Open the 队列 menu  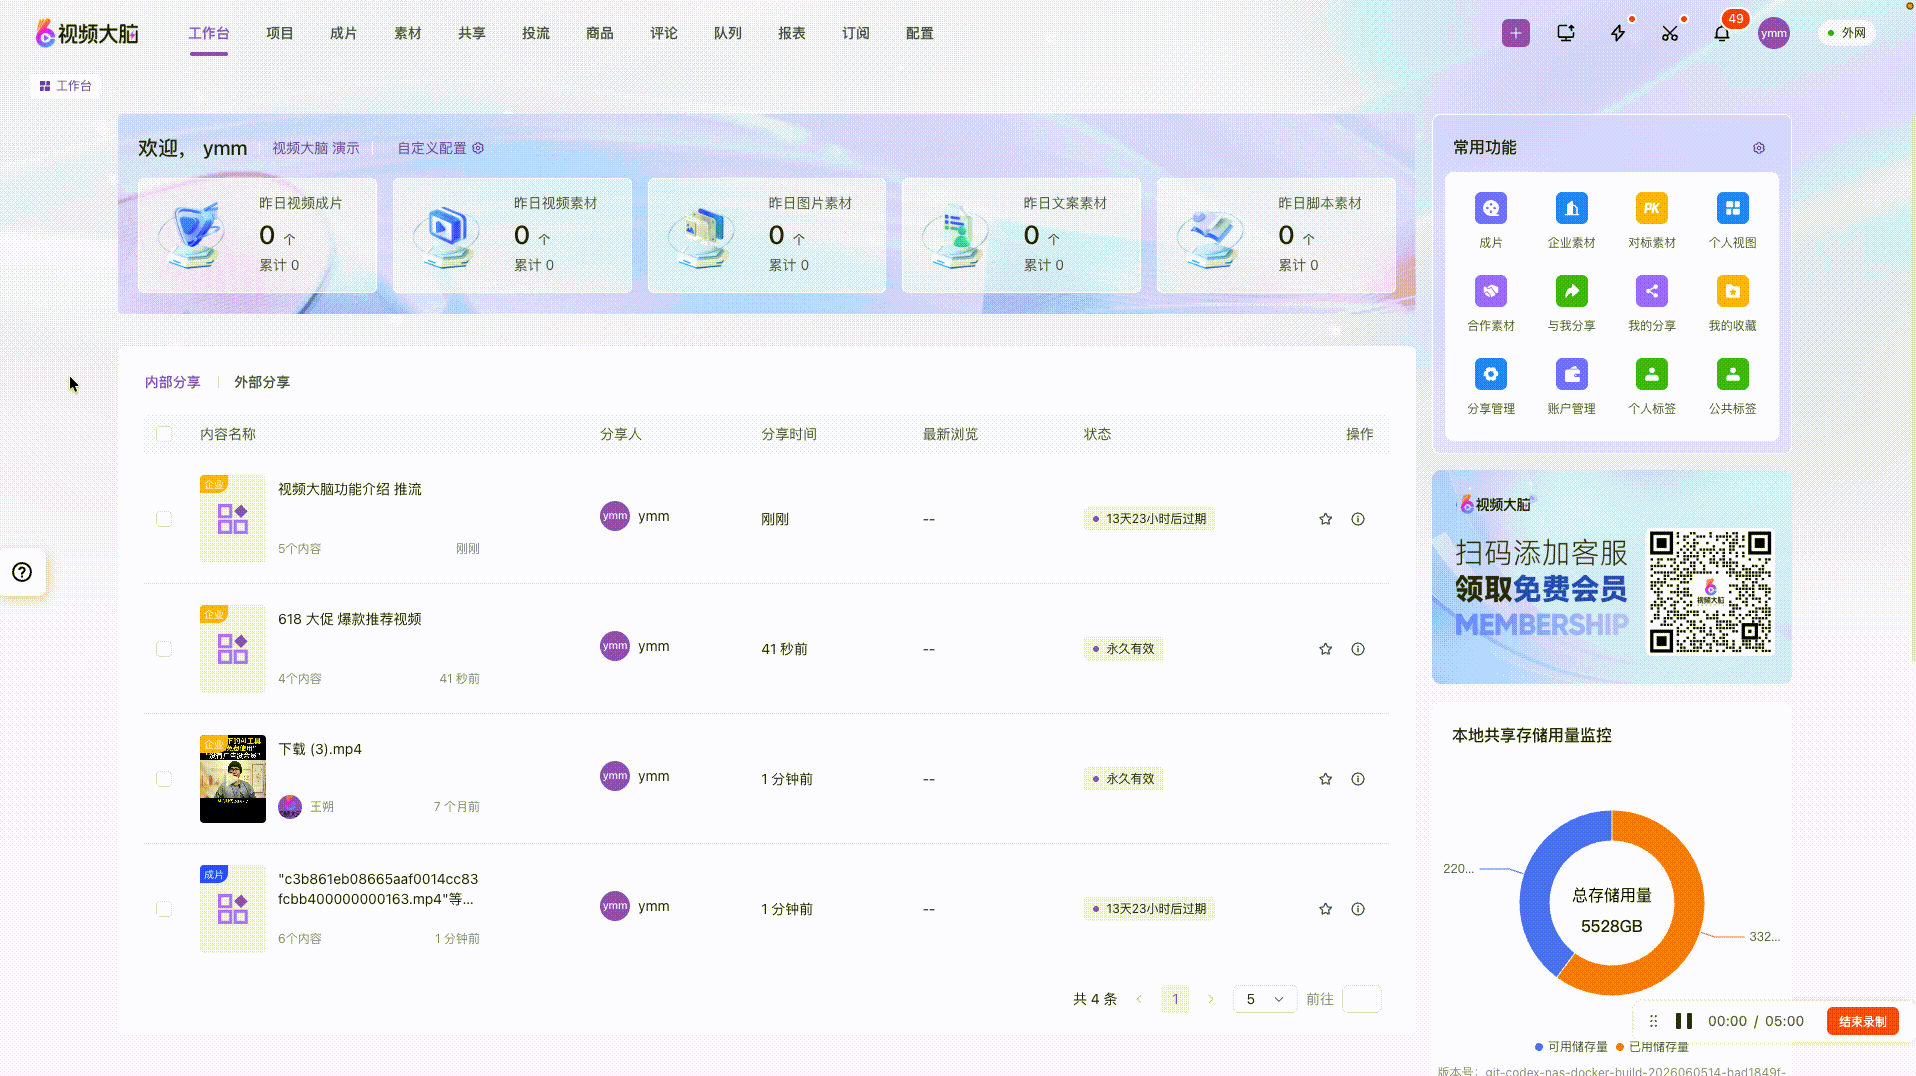[728, 33]
